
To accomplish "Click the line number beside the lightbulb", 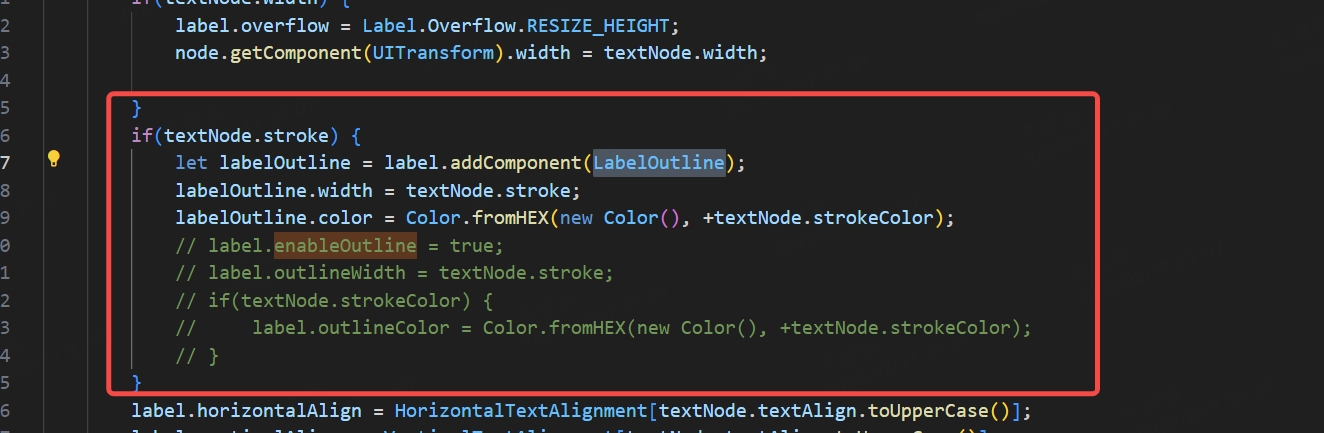I will [6, 162].
